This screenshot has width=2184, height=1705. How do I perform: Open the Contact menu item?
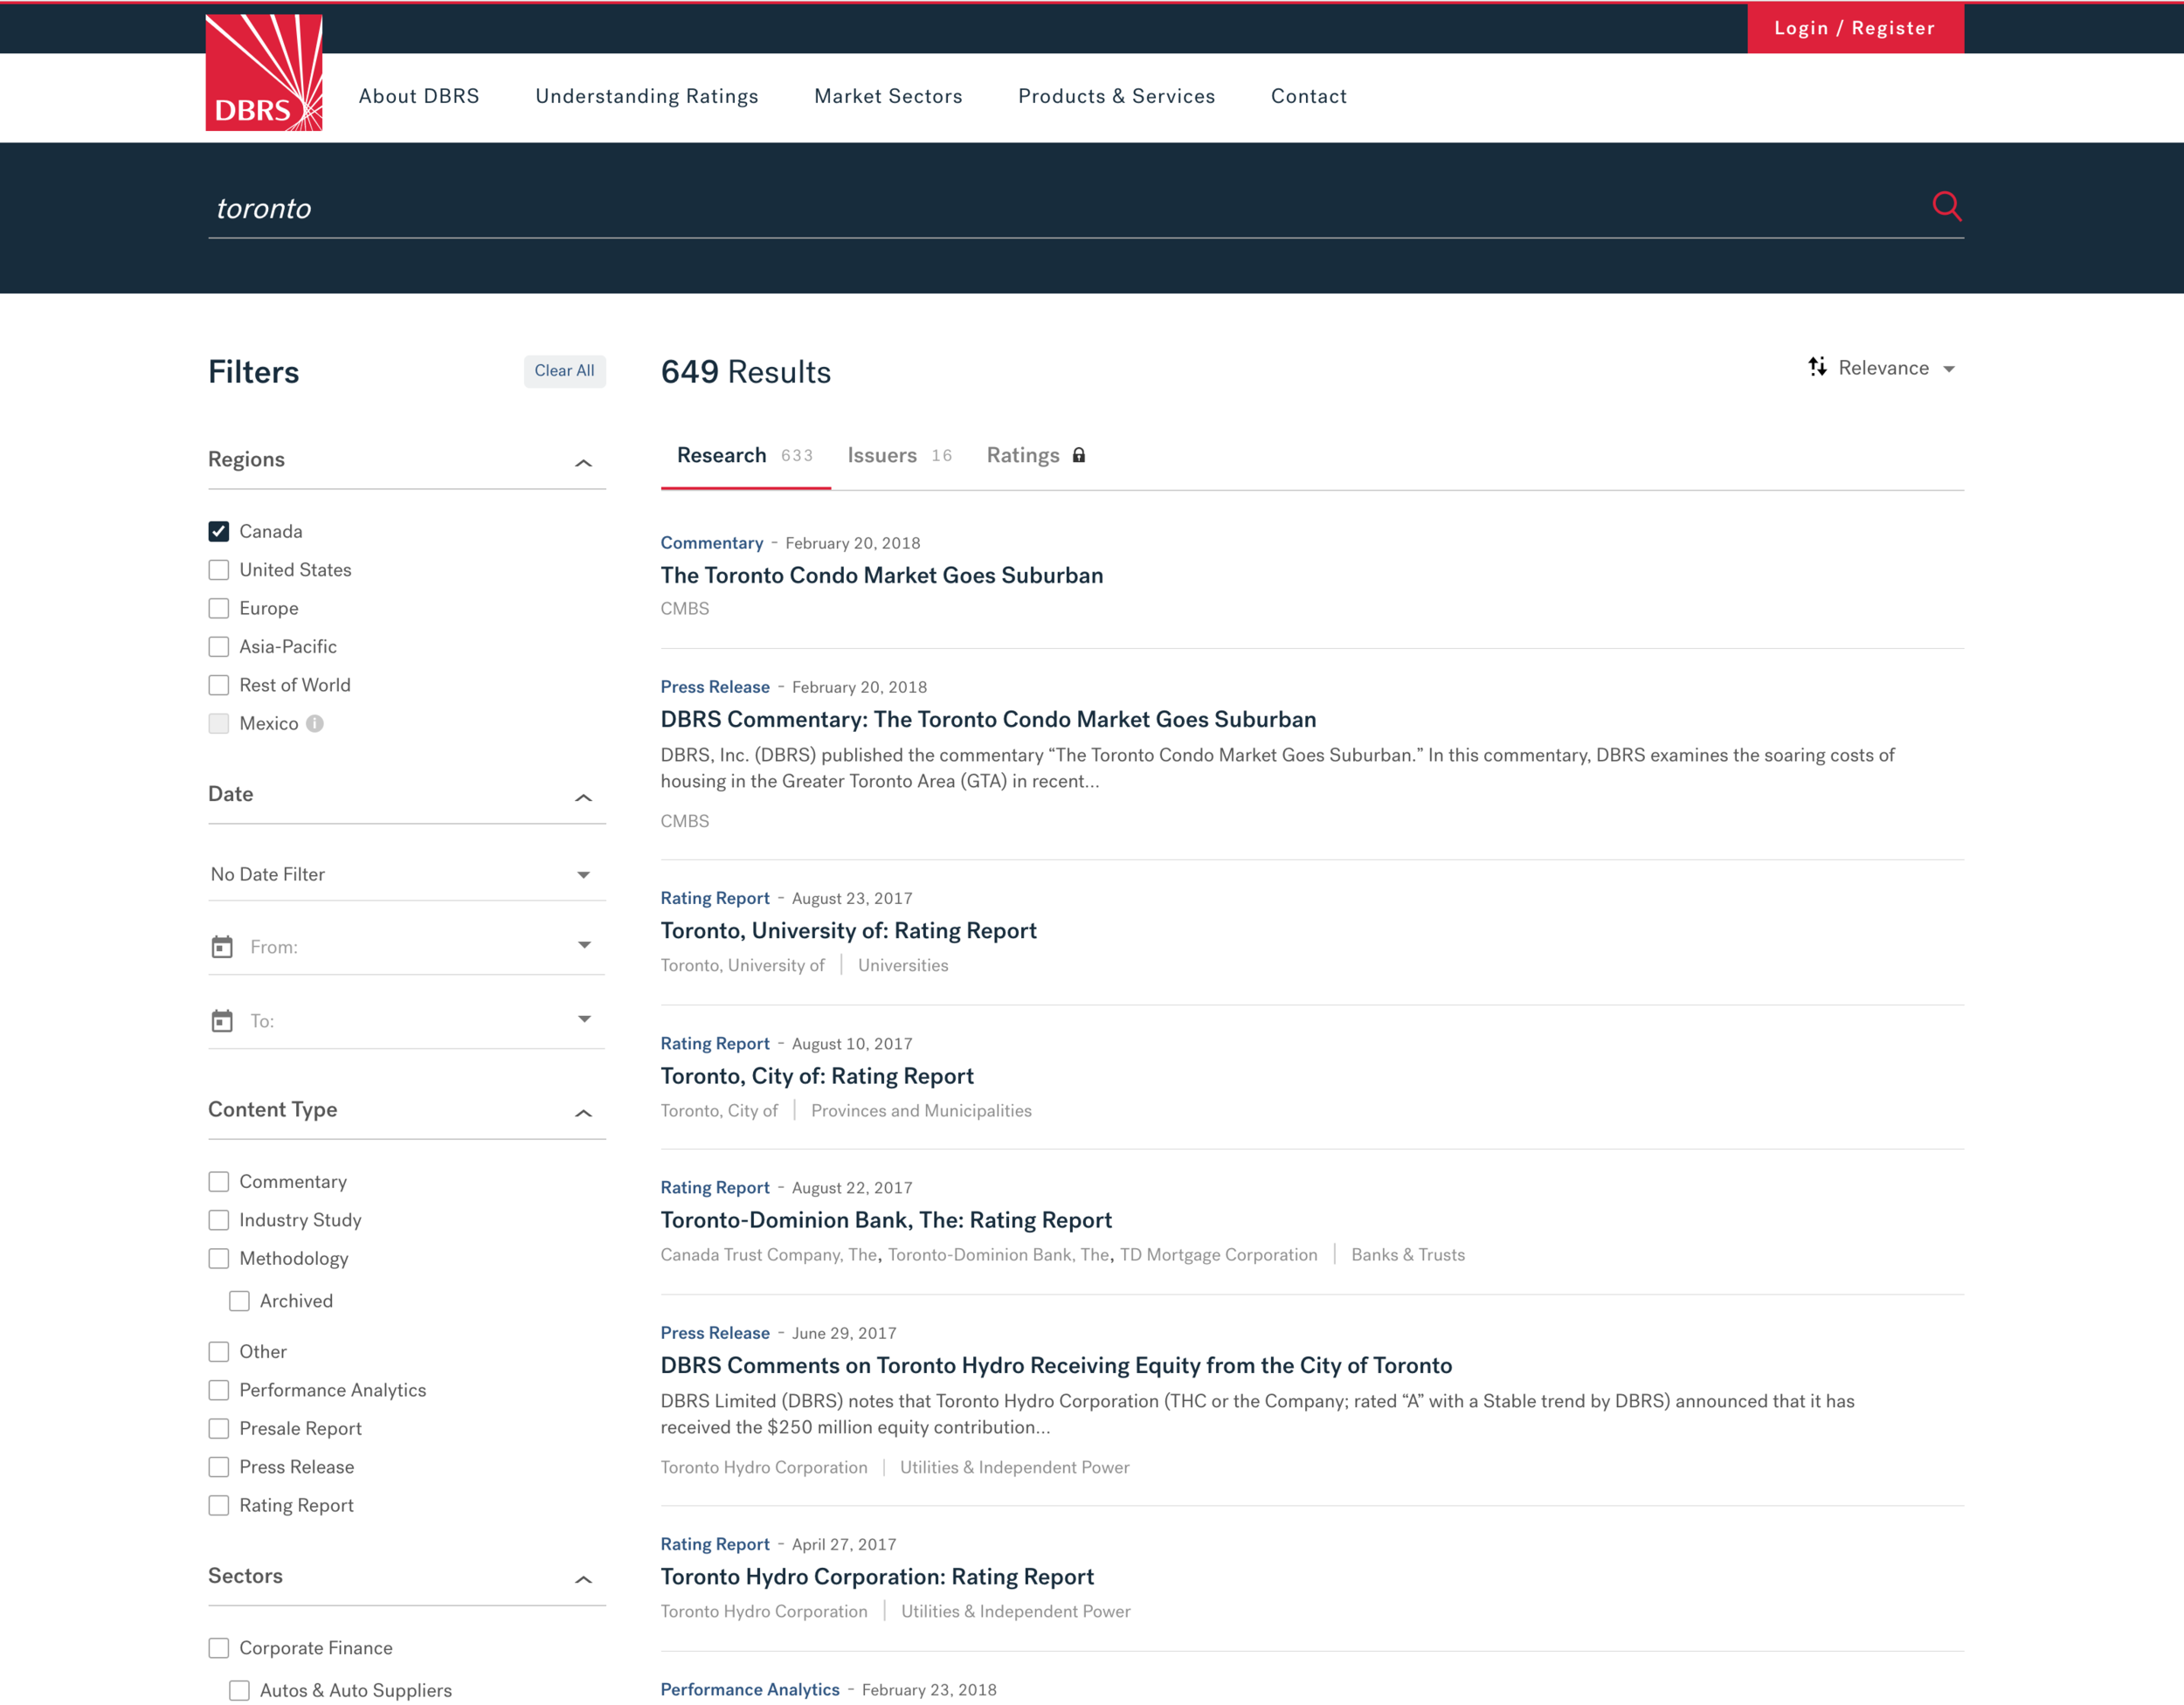coord(1308,96)
